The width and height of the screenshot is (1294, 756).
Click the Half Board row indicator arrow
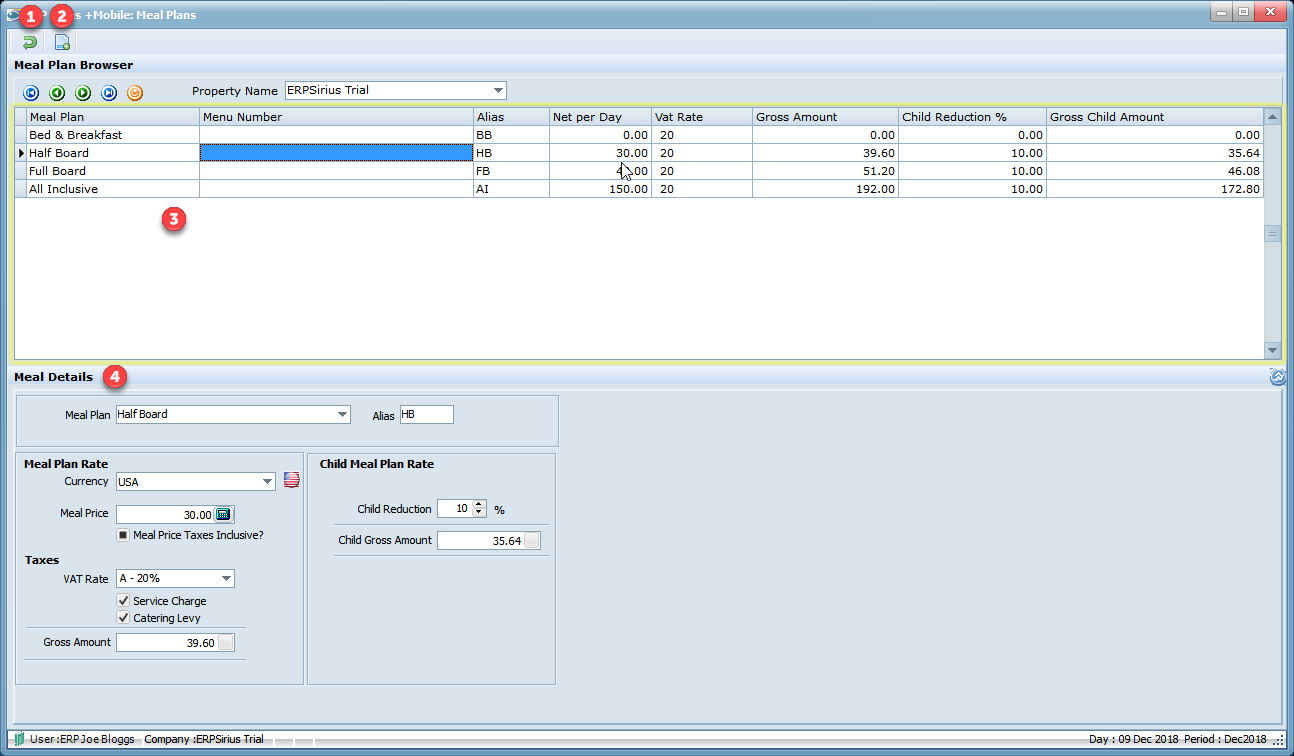click(x=21, y=153)
